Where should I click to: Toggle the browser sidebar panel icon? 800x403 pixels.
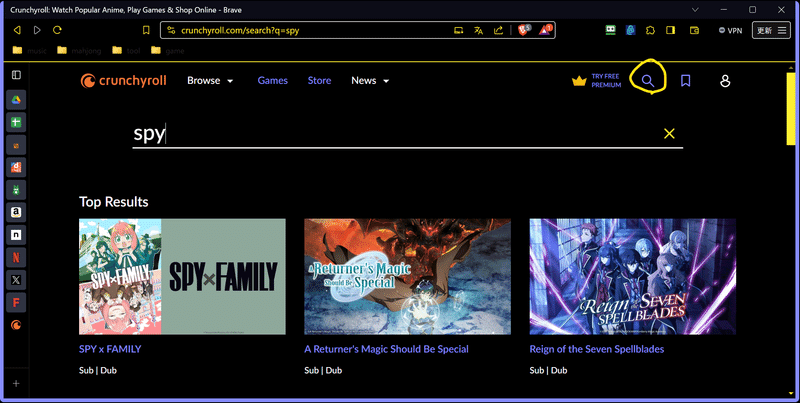(x=670, y=30)
